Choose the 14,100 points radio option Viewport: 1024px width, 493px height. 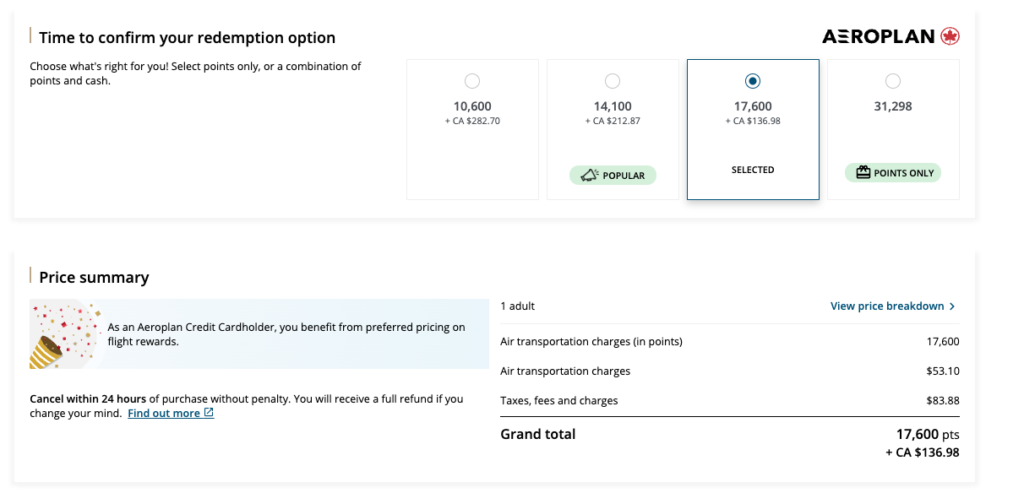click(612, 81)
